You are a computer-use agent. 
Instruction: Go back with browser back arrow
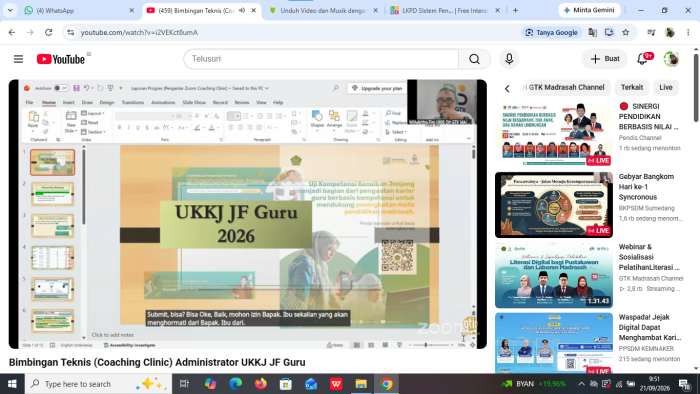pyautogui.click(x=12, y=32)
